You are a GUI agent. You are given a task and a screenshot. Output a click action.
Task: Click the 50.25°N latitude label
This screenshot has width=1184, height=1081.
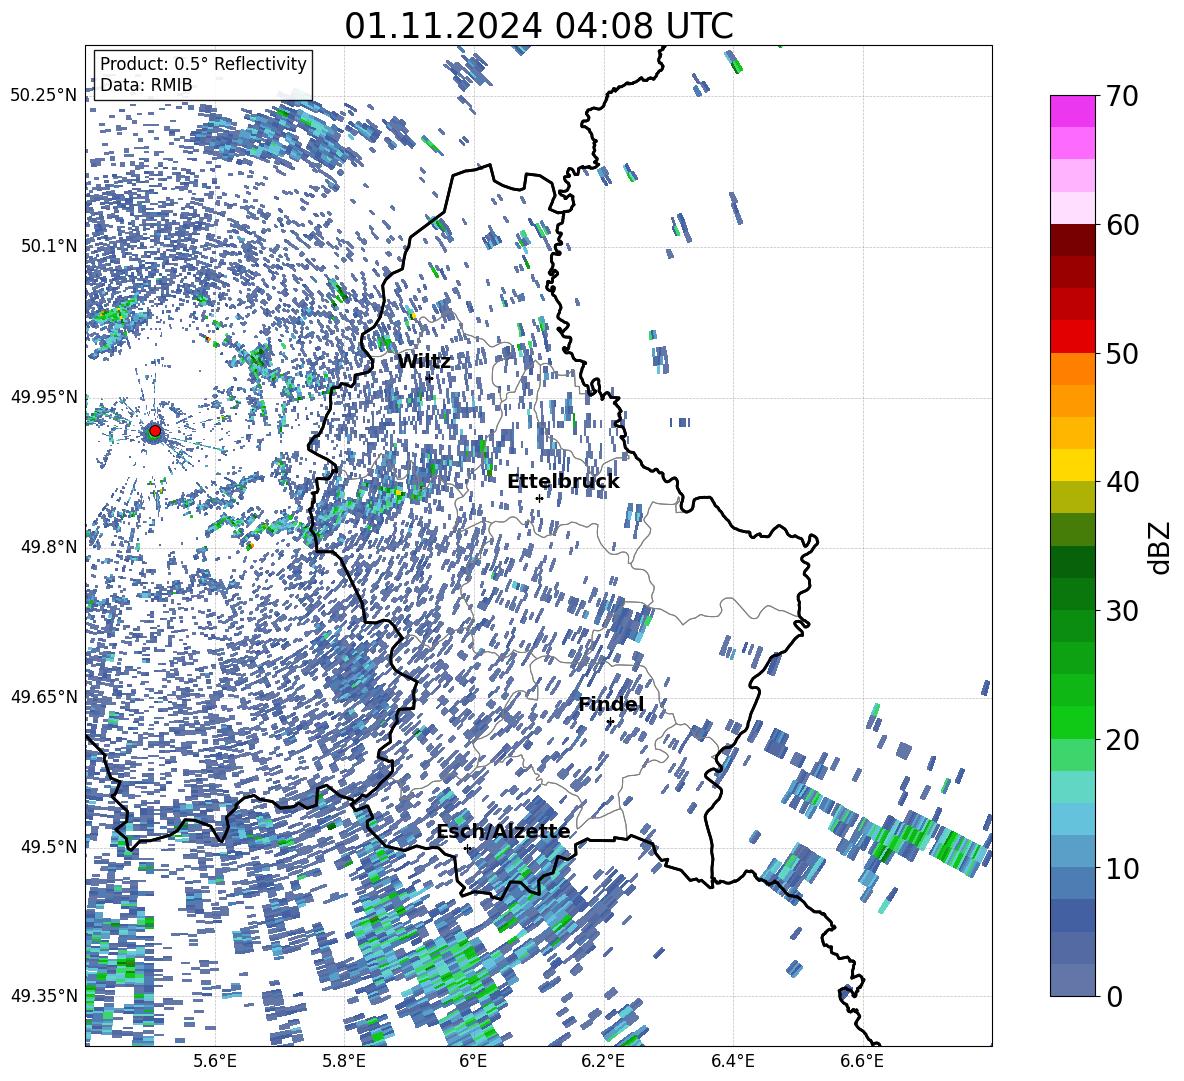(x=44, y=96)
